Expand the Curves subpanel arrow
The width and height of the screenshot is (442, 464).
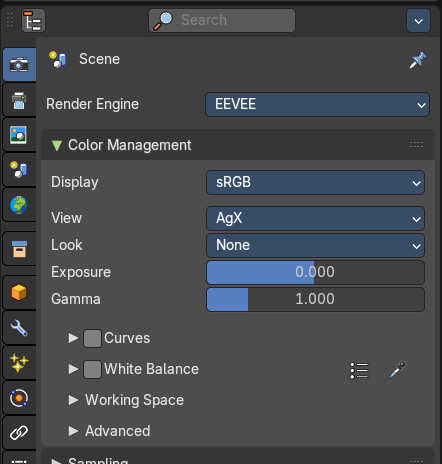click(x=73, y=338)
